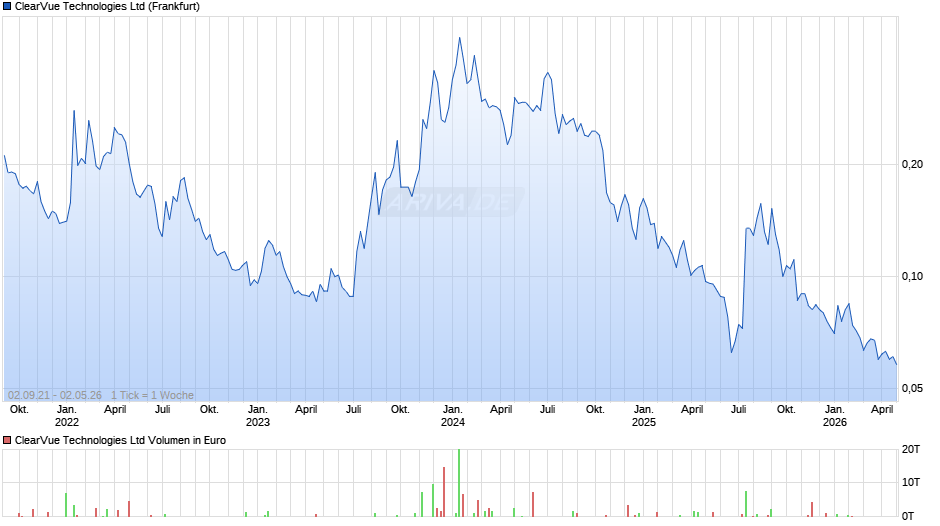Click the highest peak of the price line

460,38
